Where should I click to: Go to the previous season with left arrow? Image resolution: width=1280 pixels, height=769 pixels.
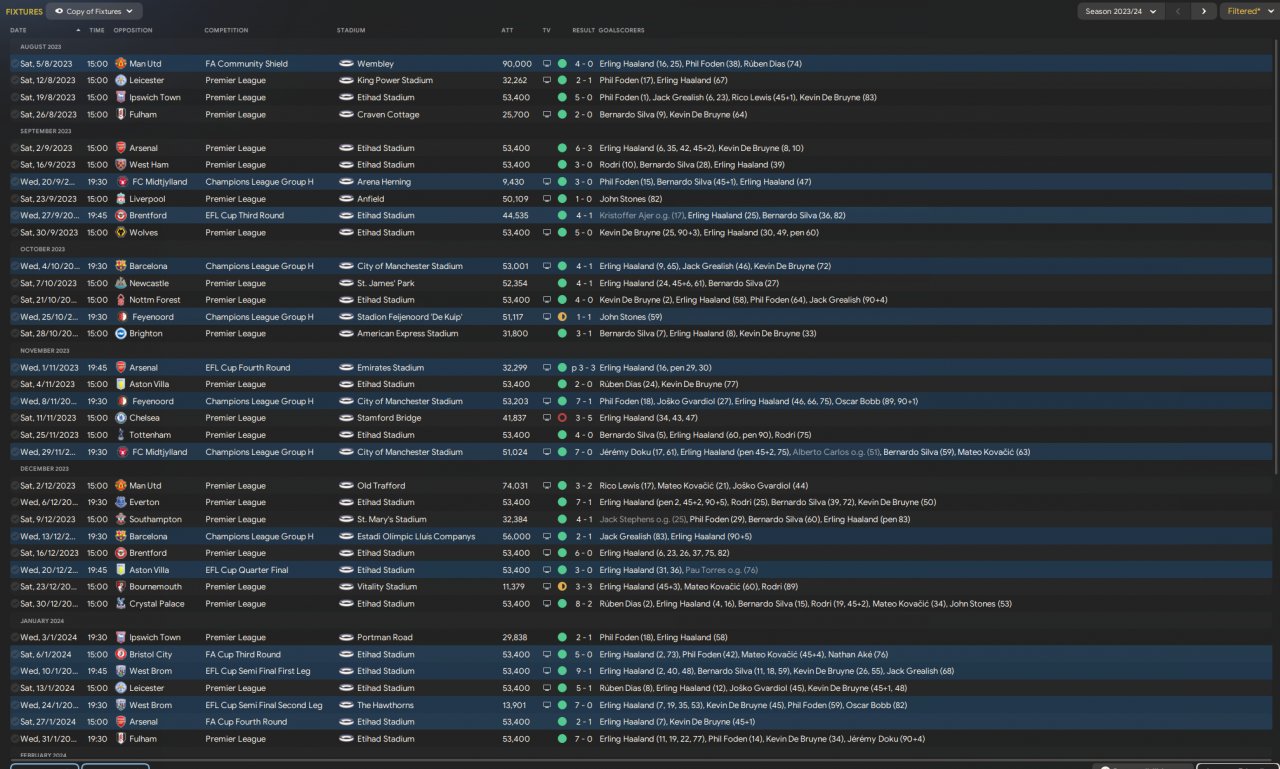[x=1179, y=11]
